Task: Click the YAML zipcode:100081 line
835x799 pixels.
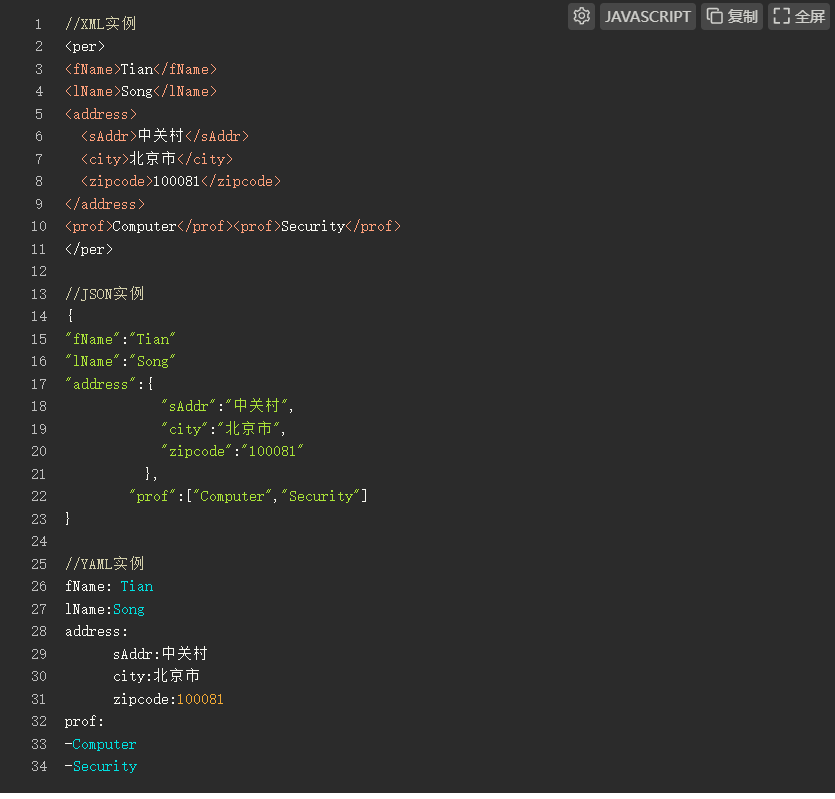Action: pos(168,699)
